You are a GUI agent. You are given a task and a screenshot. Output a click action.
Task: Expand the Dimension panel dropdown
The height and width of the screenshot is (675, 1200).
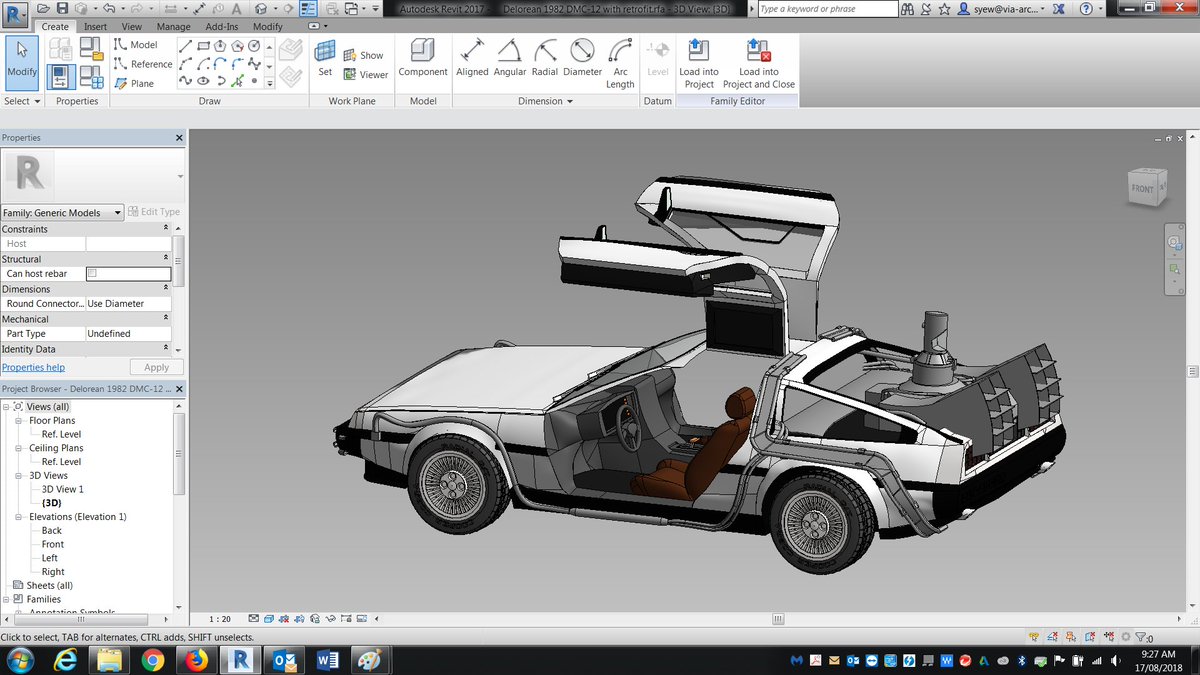[546, 101]
